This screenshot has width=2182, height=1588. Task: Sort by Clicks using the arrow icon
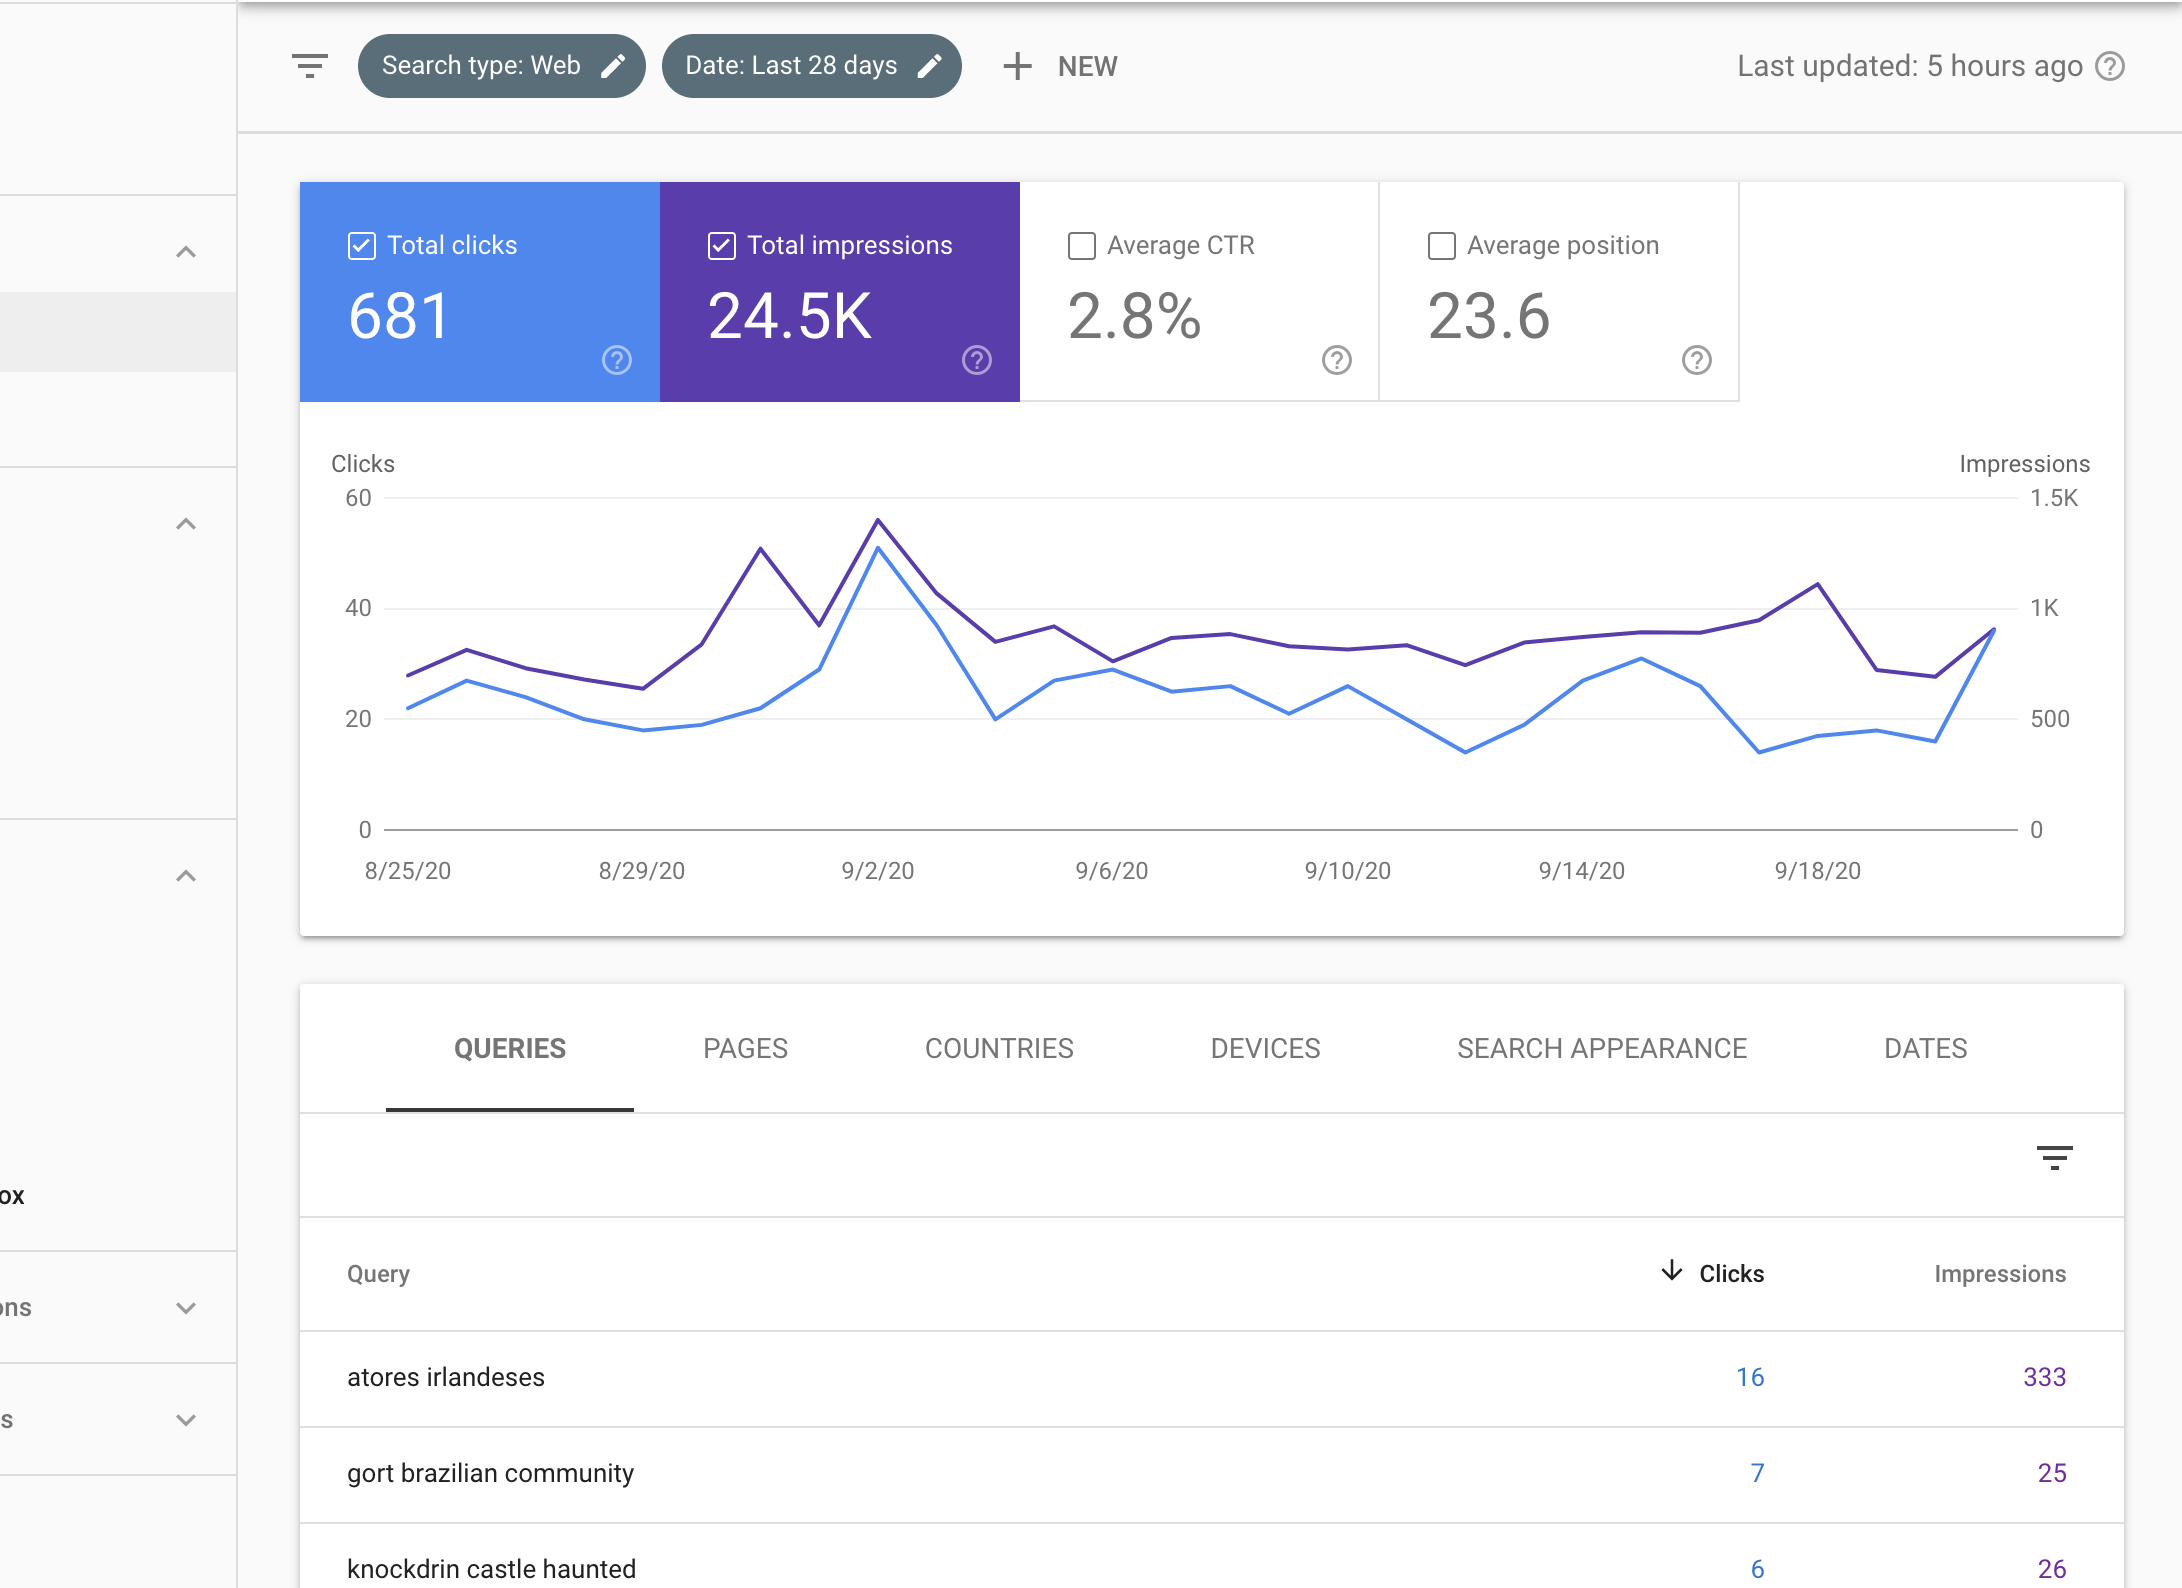pos(1671,1272)
